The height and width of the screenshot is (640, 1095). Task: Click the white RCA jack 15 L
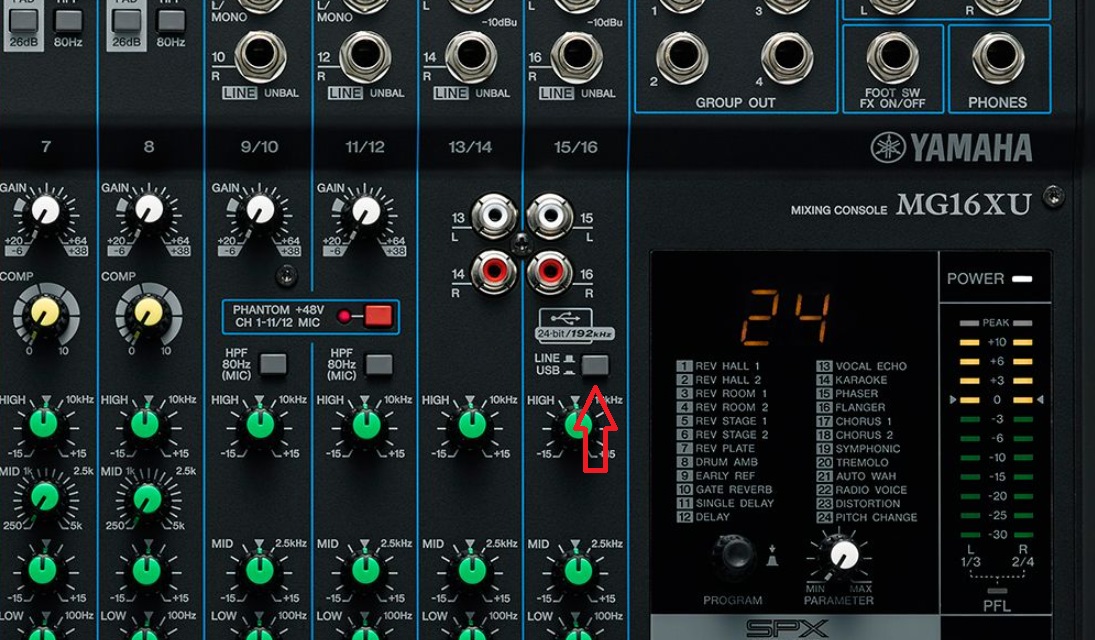point(550,216)
